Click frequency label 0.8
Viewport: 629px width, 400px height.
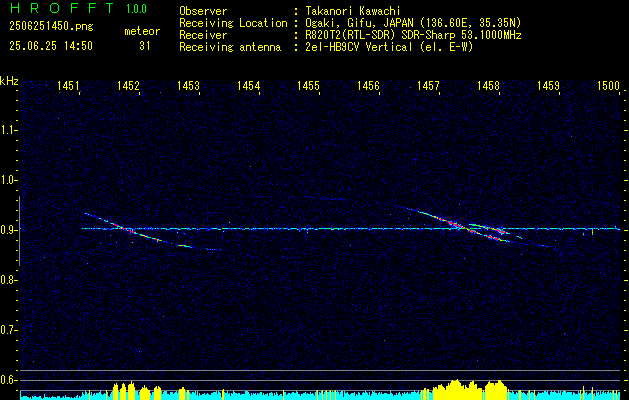point(7,280)
